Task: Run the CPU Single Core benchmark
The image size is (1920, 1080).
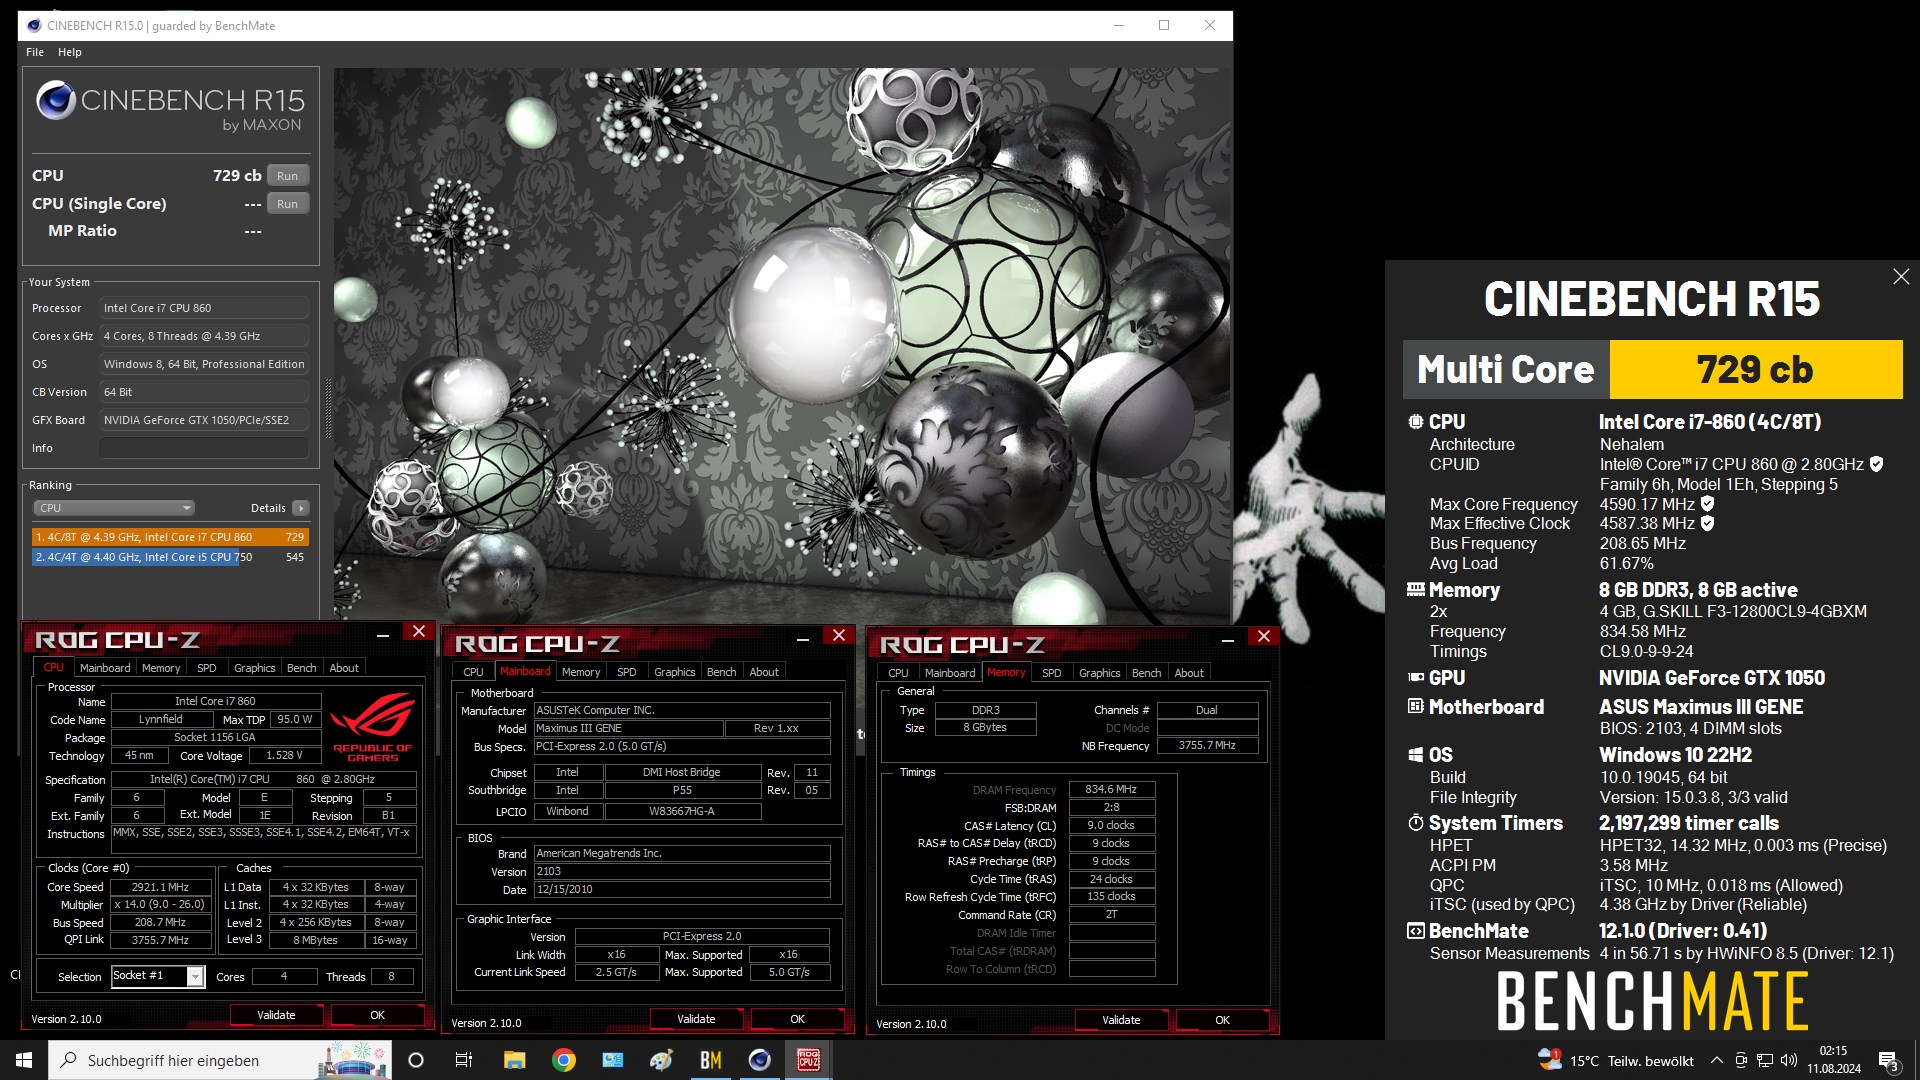Action: (x=288, y=204)
